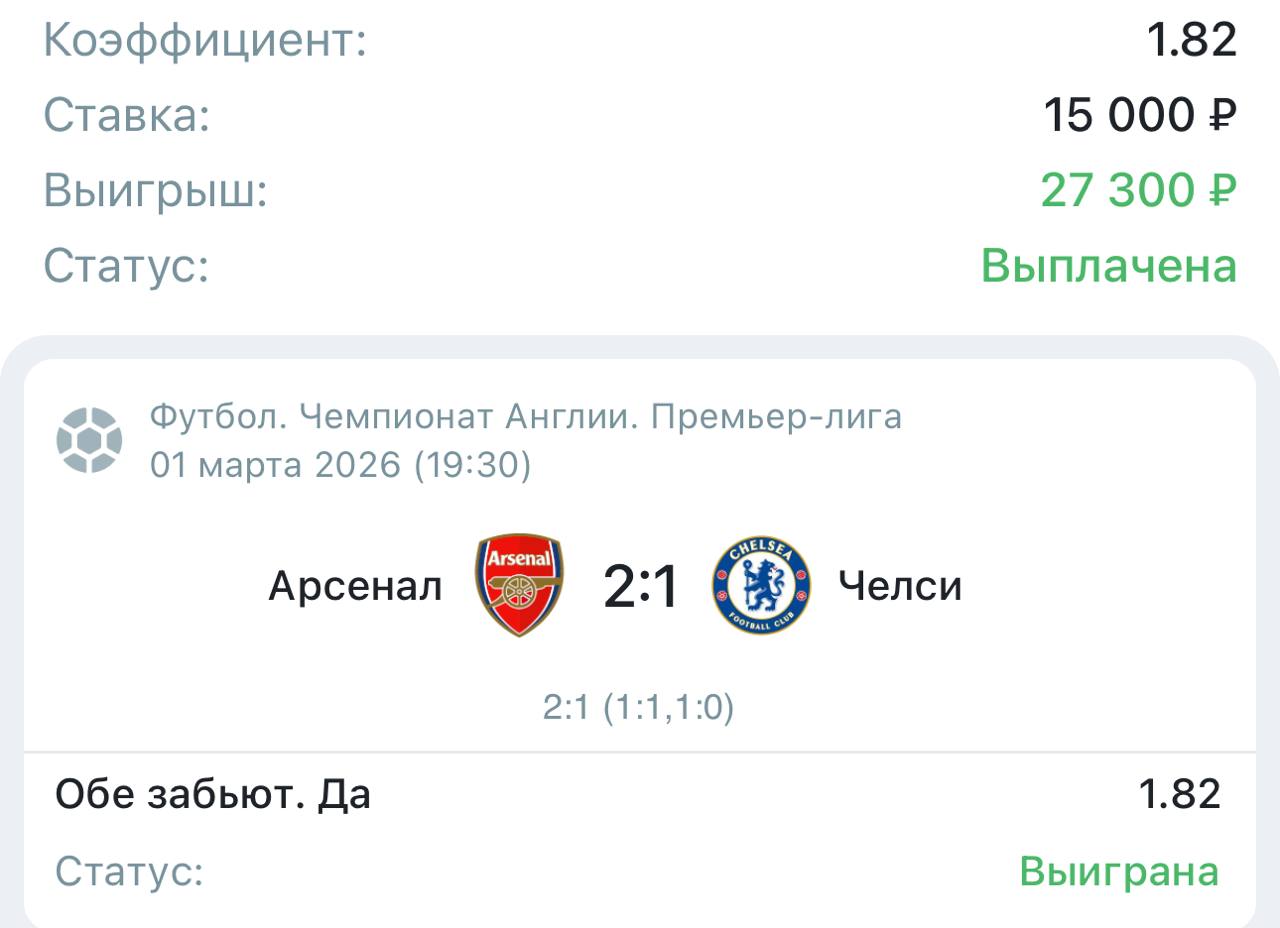Click the 15 000 ₽ stake amount

click(1140, 115)
